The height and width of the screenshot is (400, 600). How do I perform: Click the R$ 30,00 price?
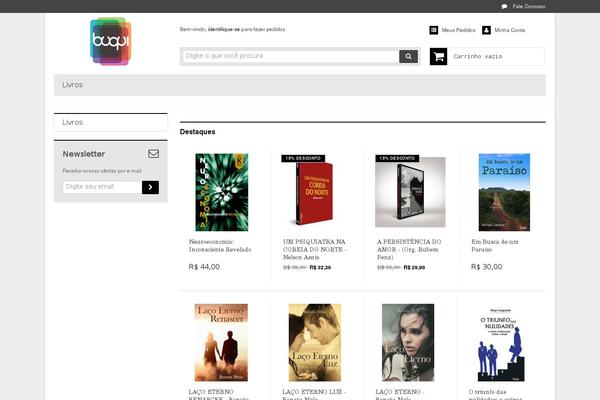[486, 267]
